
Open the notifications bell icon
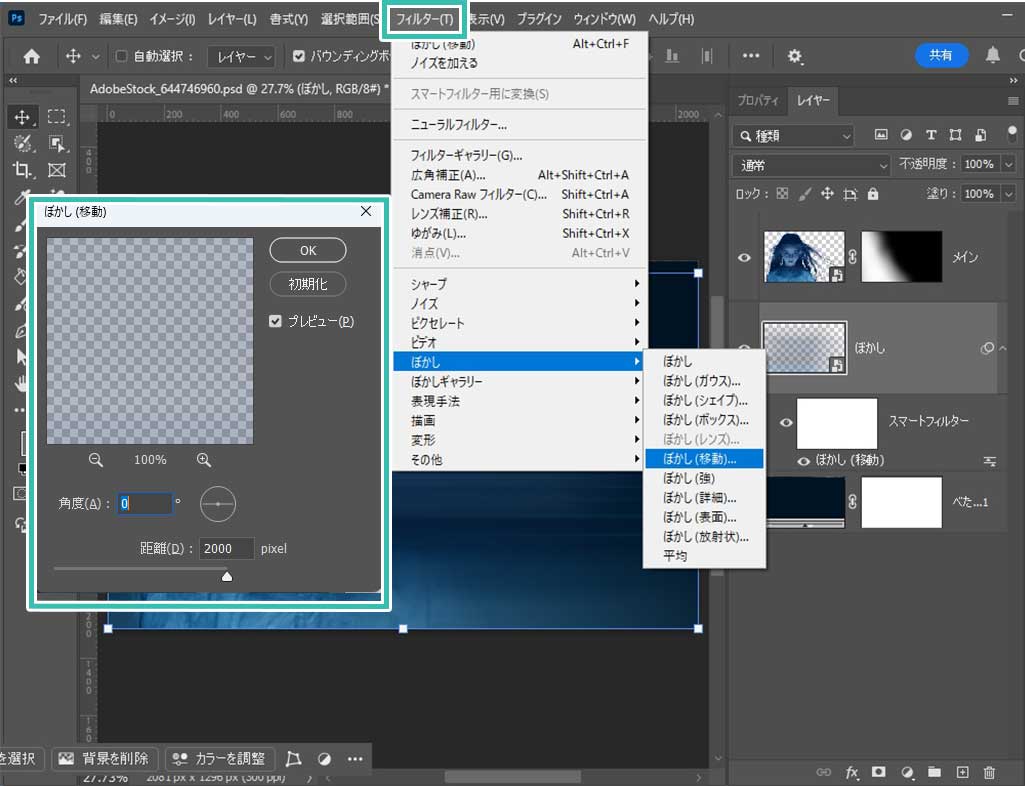click(x=993, y=56)
